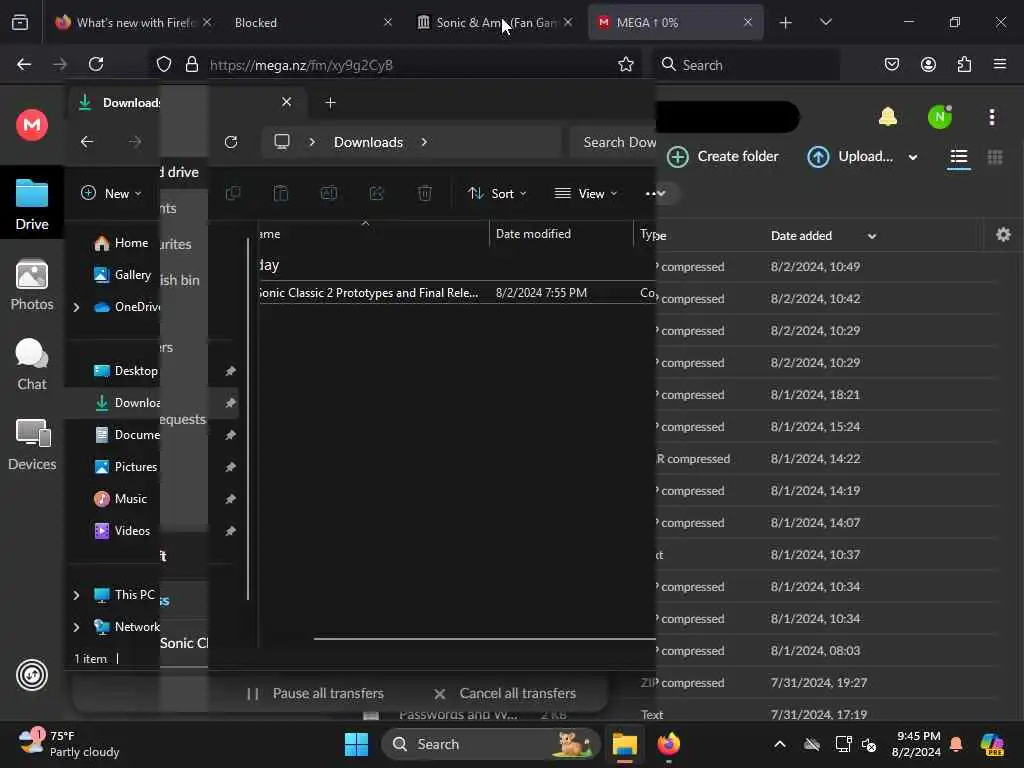Open Firefox account icon

(x=928, y=64)
